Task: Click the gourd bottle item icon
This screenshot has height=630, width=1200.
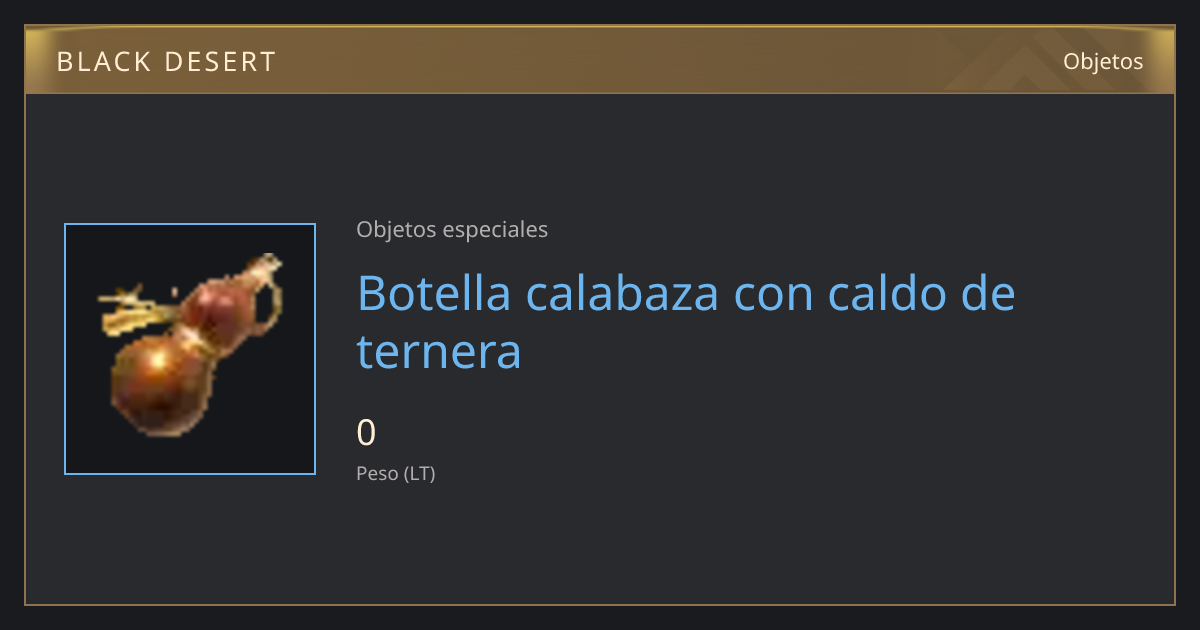Action: (190, 349)
